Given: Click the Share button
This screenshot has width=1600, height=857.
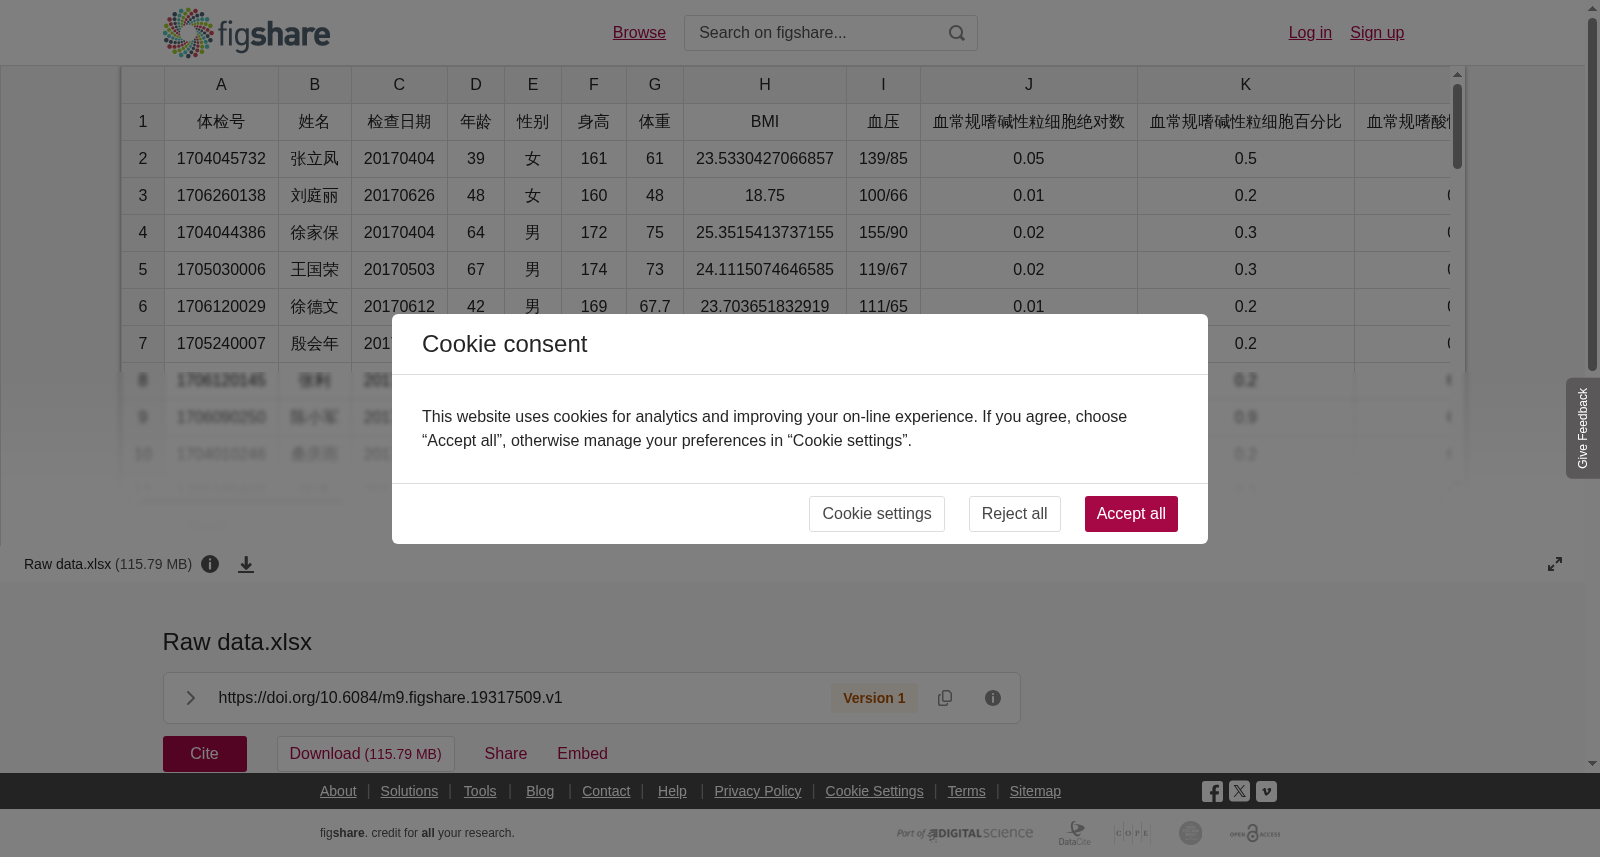Looking at the screenshot, I should (506, 754).
